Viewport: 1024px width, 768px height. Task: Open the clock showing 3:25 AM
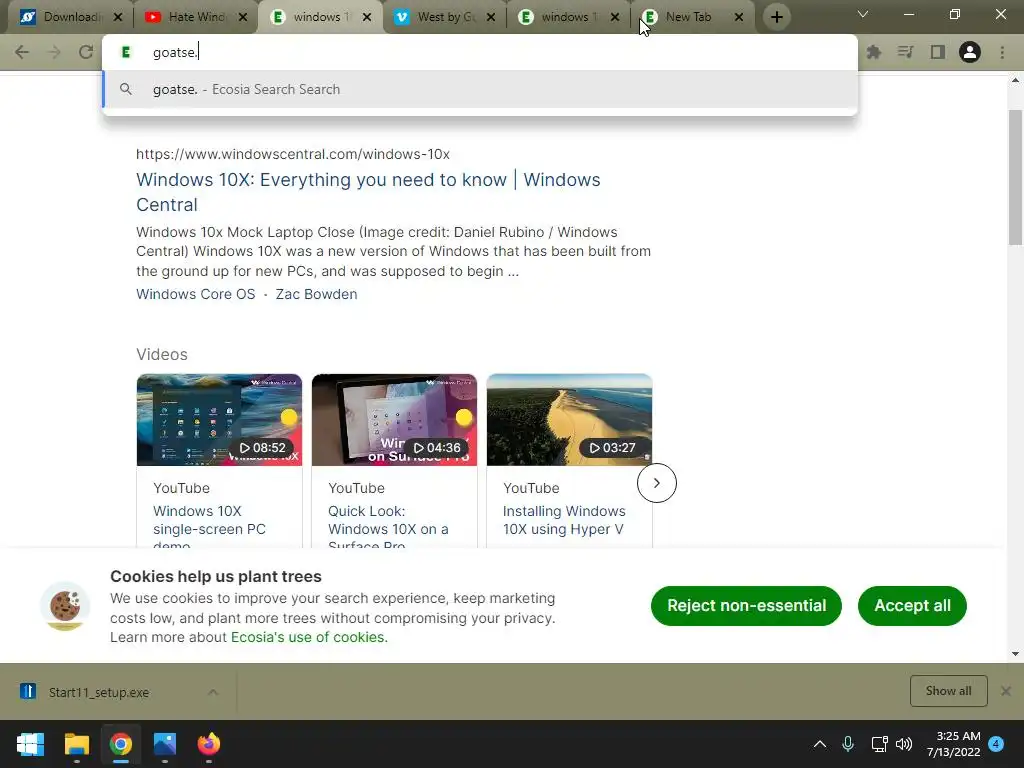[953, 744]
